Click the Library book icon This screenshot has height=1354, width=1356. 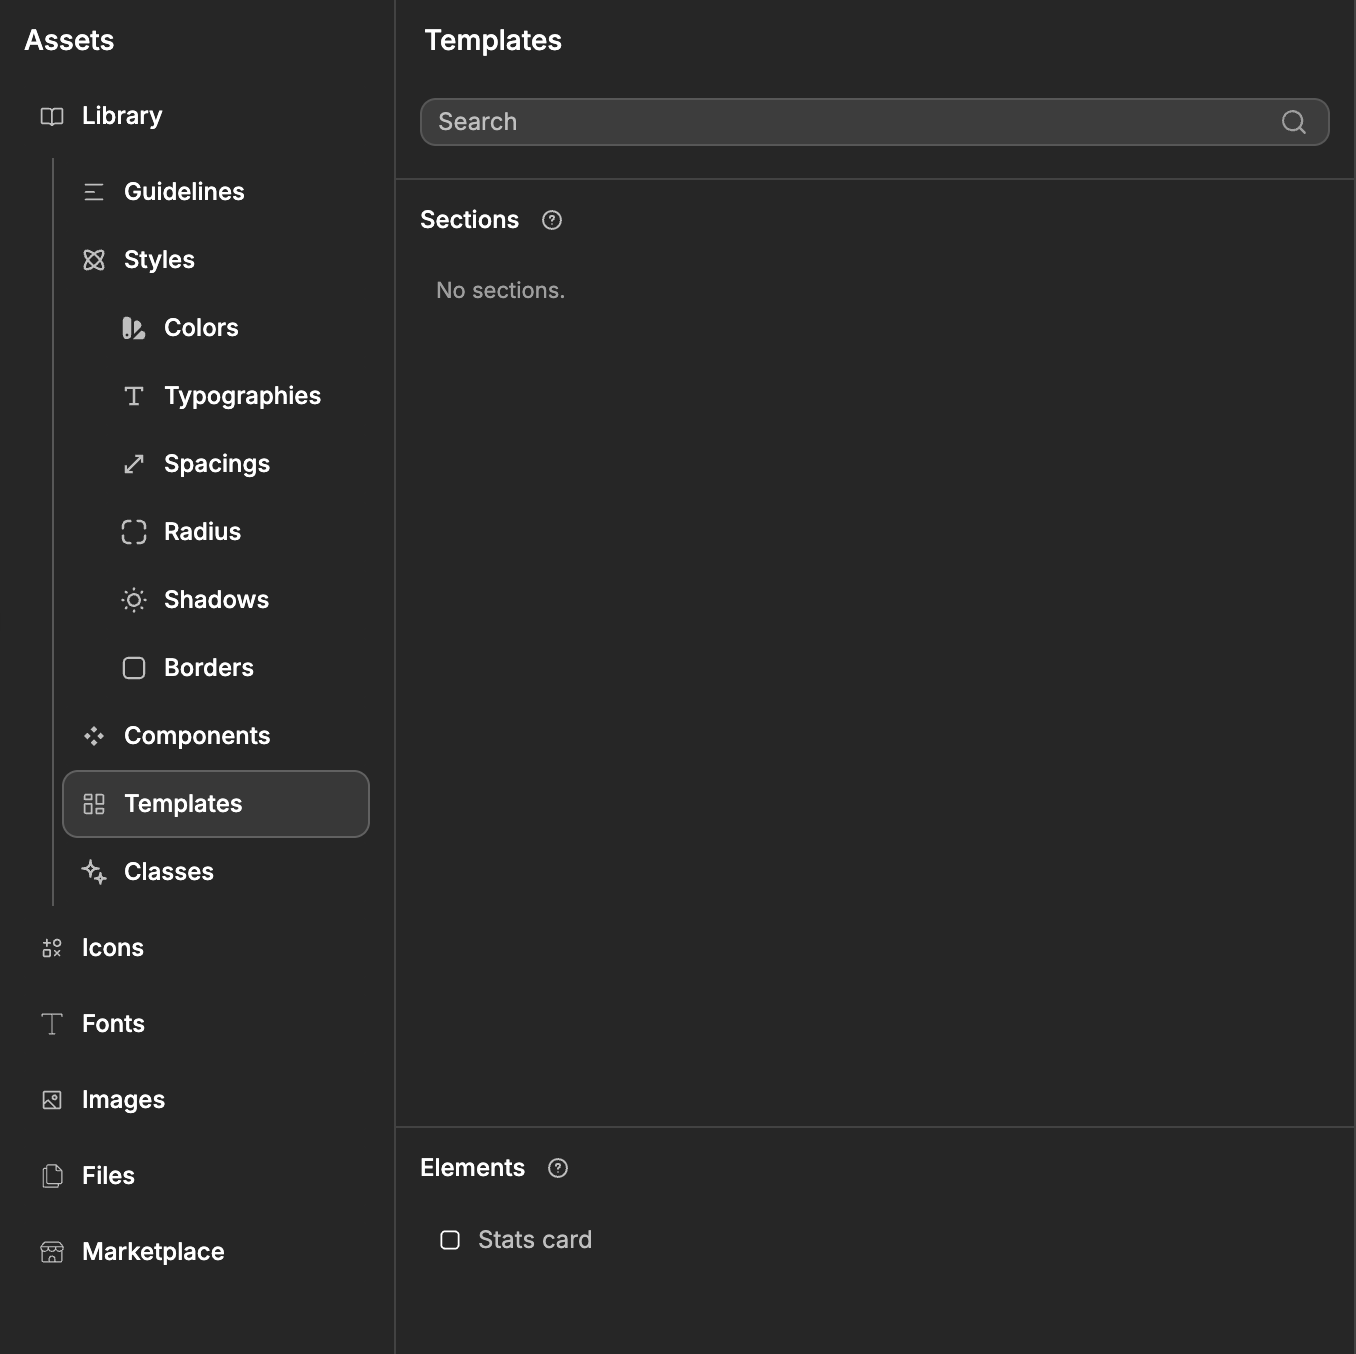pos(52,116)
